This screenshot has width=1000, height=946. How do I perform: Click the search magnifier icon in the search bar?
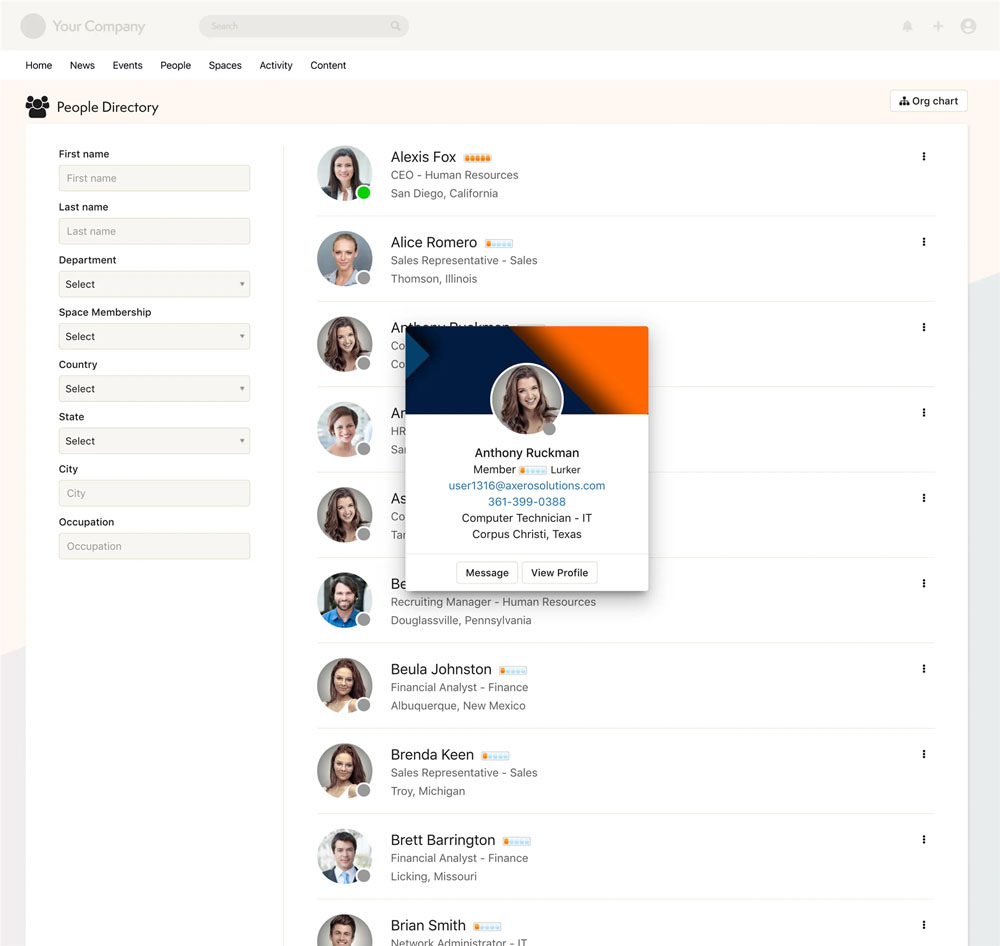click(x=396, y=26)
